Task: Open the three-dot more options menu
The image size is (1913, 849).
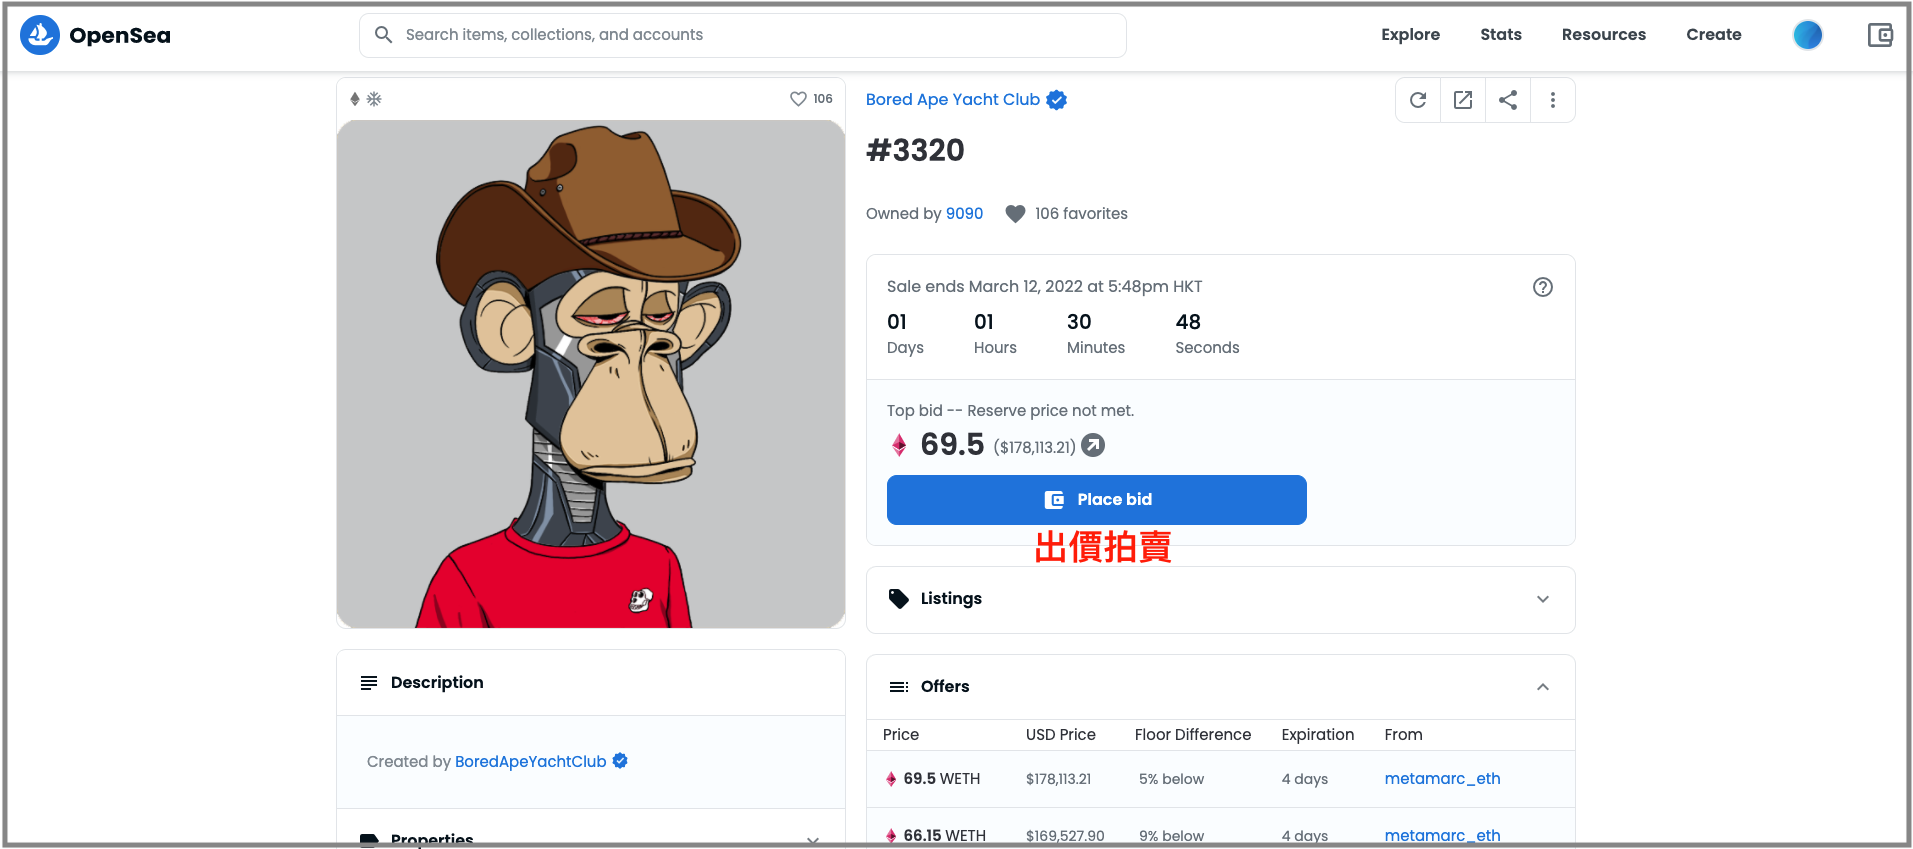Action: 1553,100
